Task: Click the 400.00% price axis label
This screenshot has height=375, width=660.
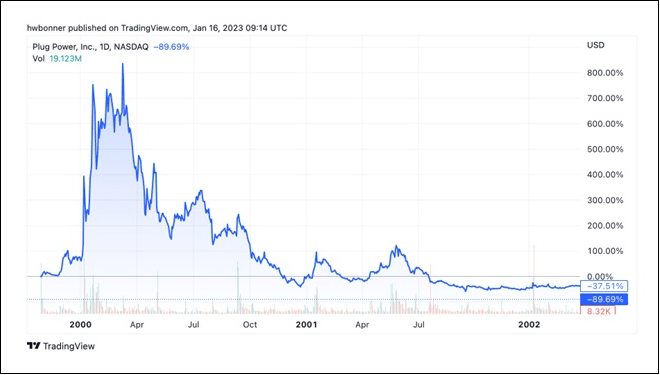Action: pos(605,175)
